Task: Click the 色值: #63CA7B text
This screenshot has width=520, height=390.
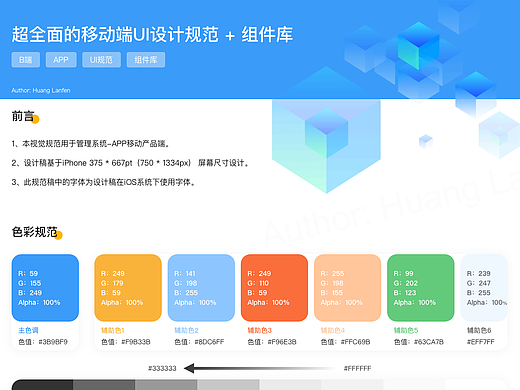Action: (419, 342)
